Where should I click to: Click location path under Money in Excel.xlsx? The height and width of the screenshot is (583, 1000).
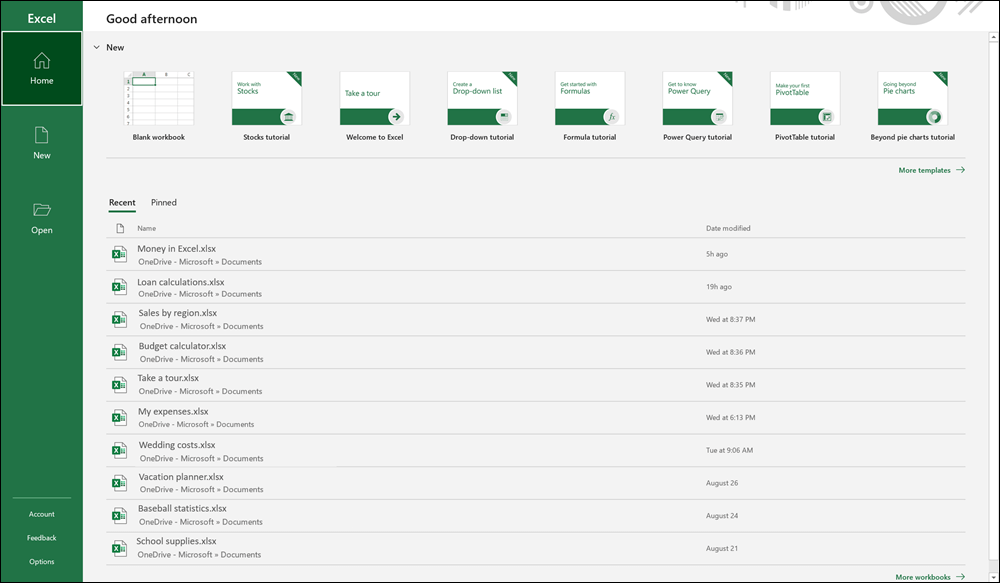(x=200, y=262)
